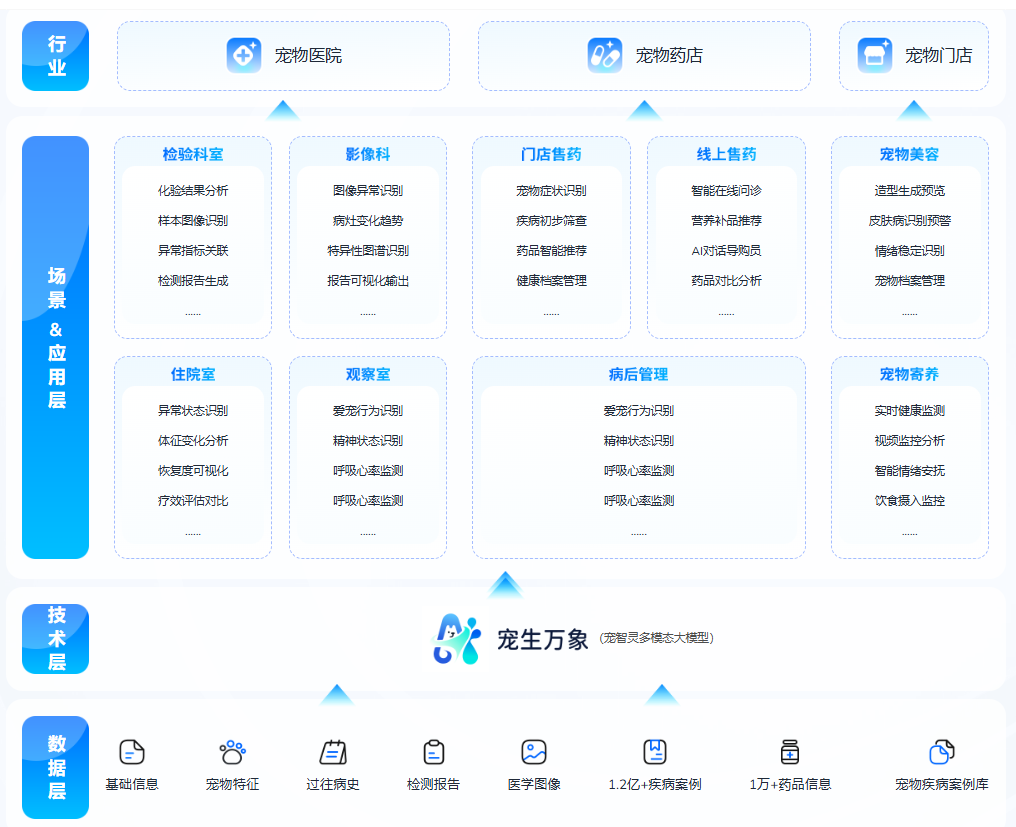Image resolution: width=1016 pixels, height=827 pixels.
Task: Click 化验结果分析 in 检验科室
Action: point(193,191)
